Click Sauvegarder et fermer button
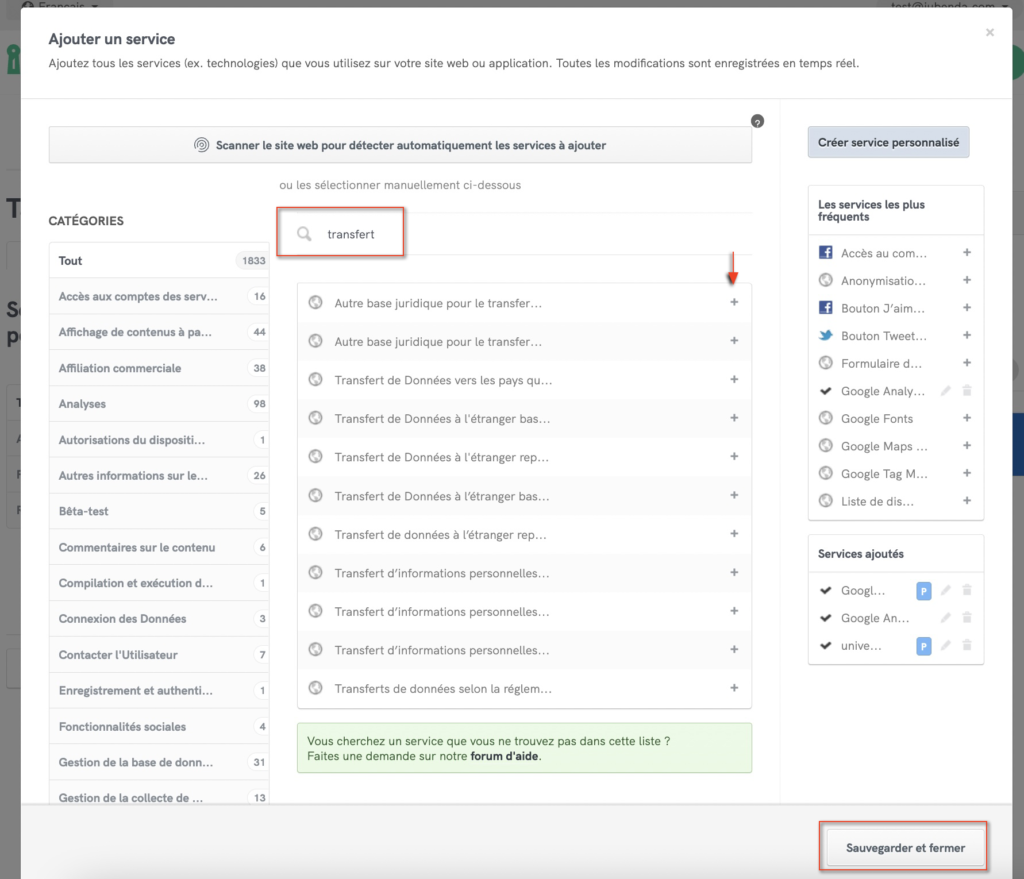This screenshot has height=879, width=1024. [905, 848]
